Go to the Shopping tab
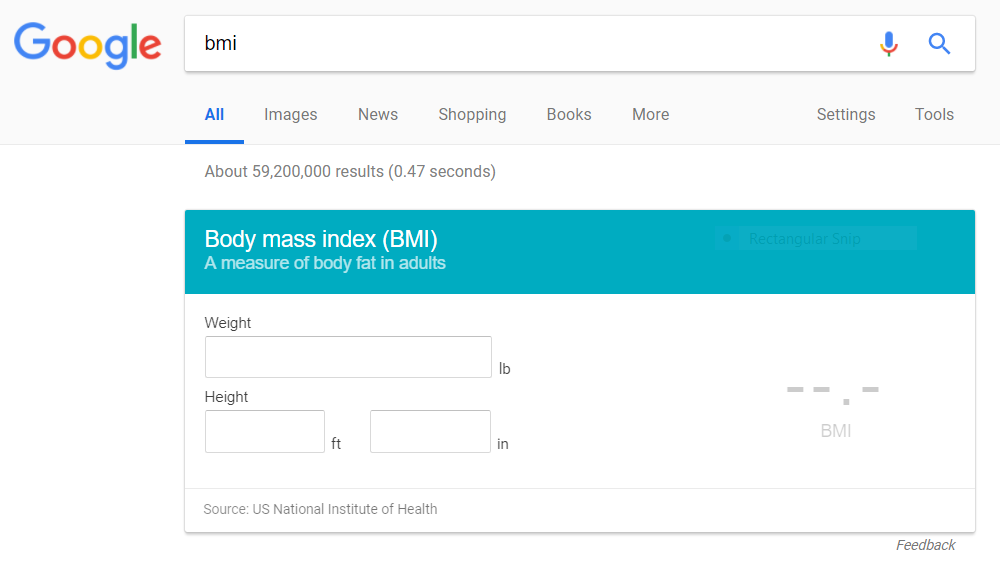The image size is (1000, 565). (472, 115)
